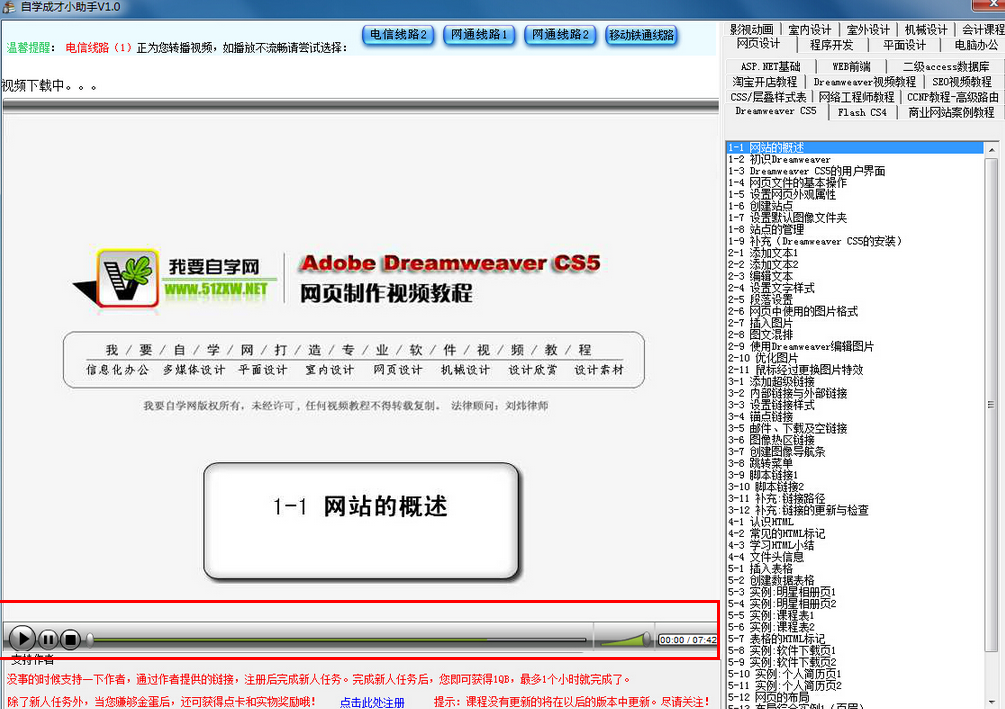1005x709 pixels.
Task: Open the Dreamweaver视频教程 tab
Action: tap(864, 82)
